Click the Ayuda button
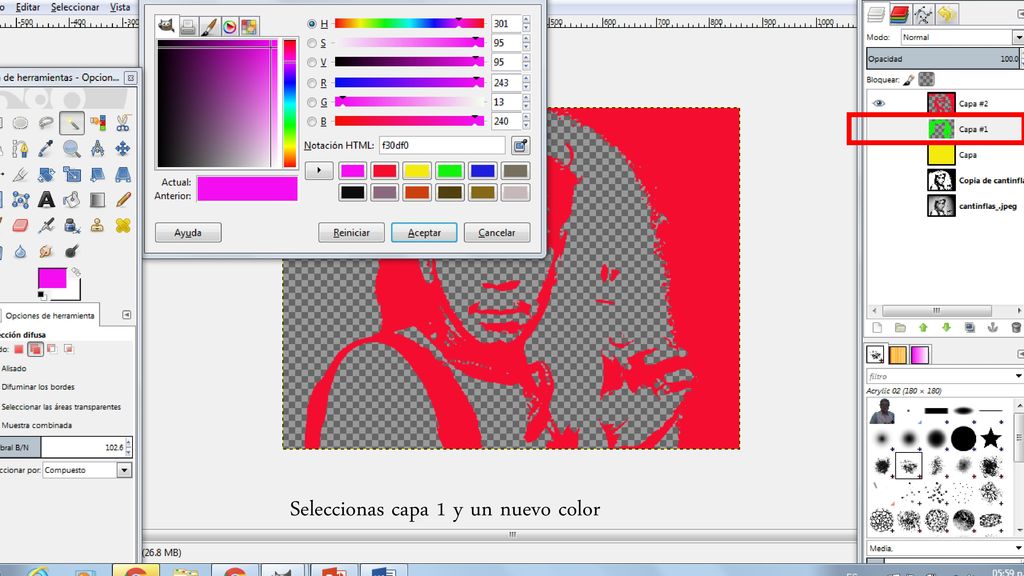Image resolution: width=1024 pixels, height=576 pixels. tap(188, 232)
